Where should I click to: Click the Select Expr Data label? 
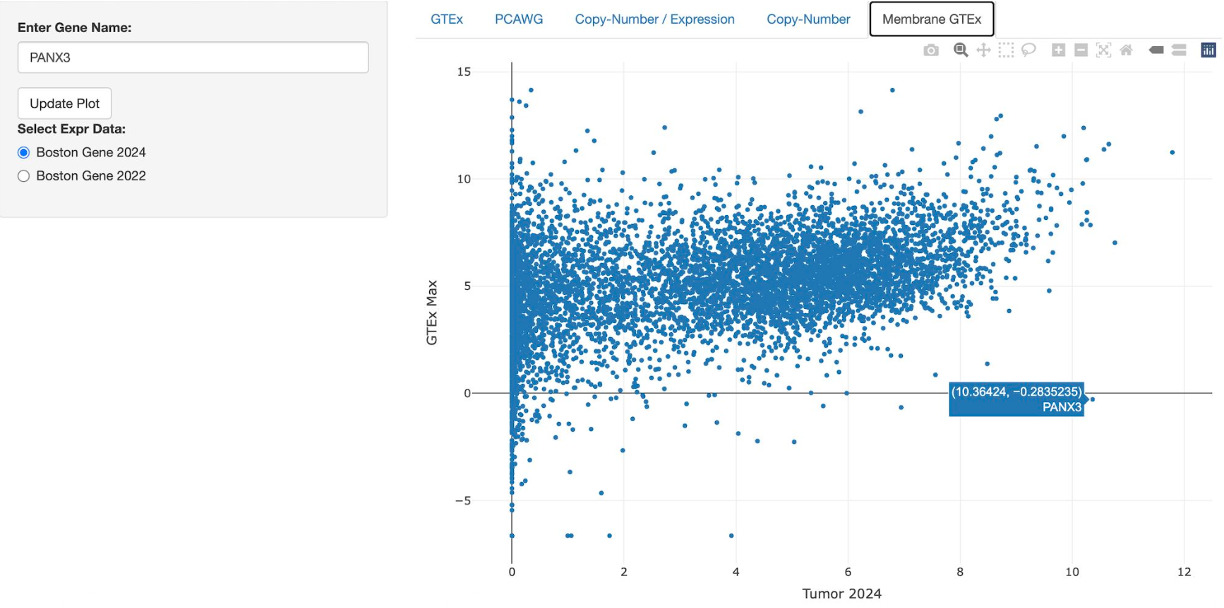point(72,129)
